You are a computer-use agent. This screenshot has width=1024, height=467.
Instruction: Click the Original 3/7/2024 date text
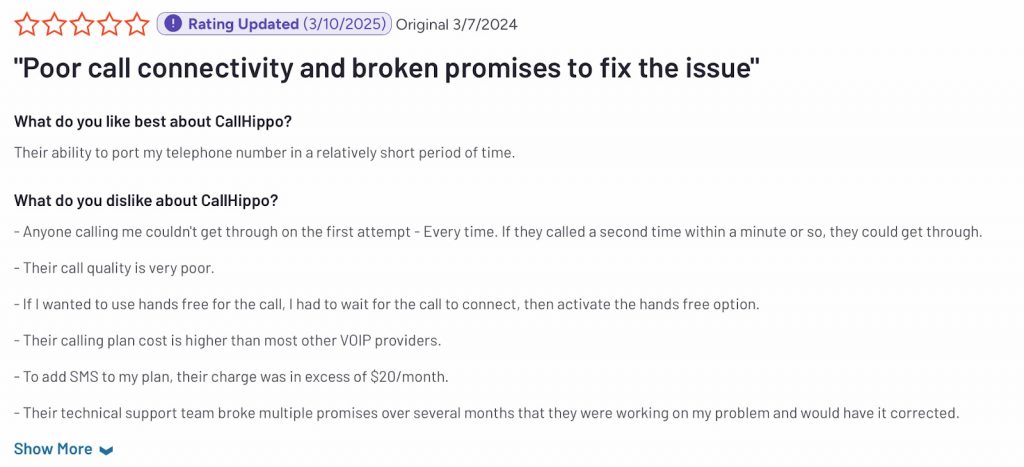click(x=457, y=24)
